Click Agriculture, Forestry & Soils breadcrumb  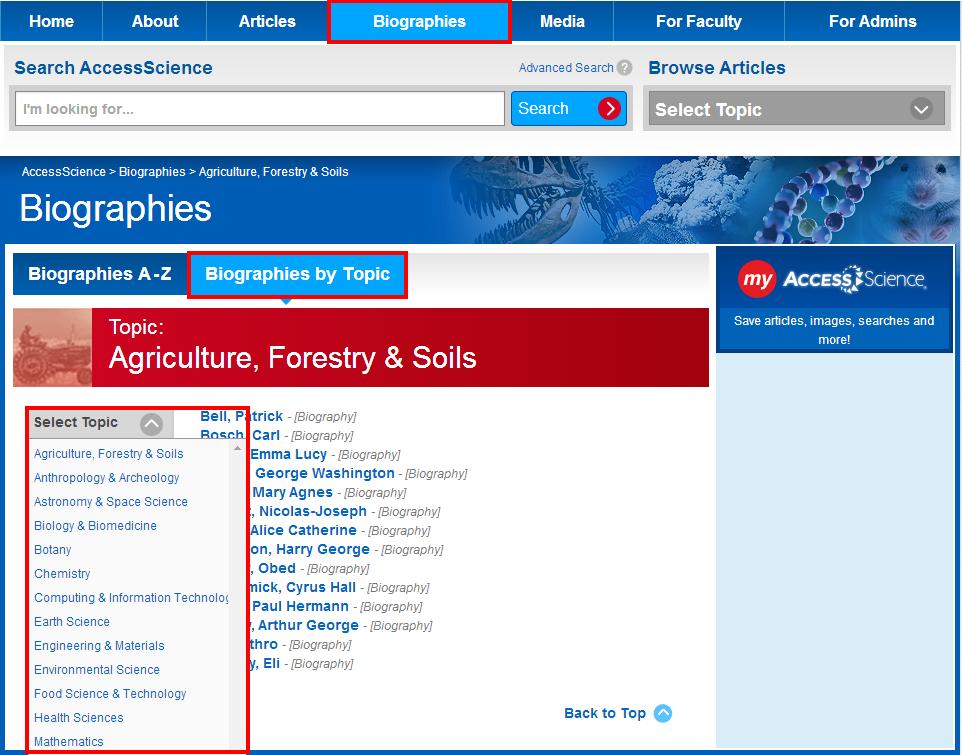click(274, 172)
